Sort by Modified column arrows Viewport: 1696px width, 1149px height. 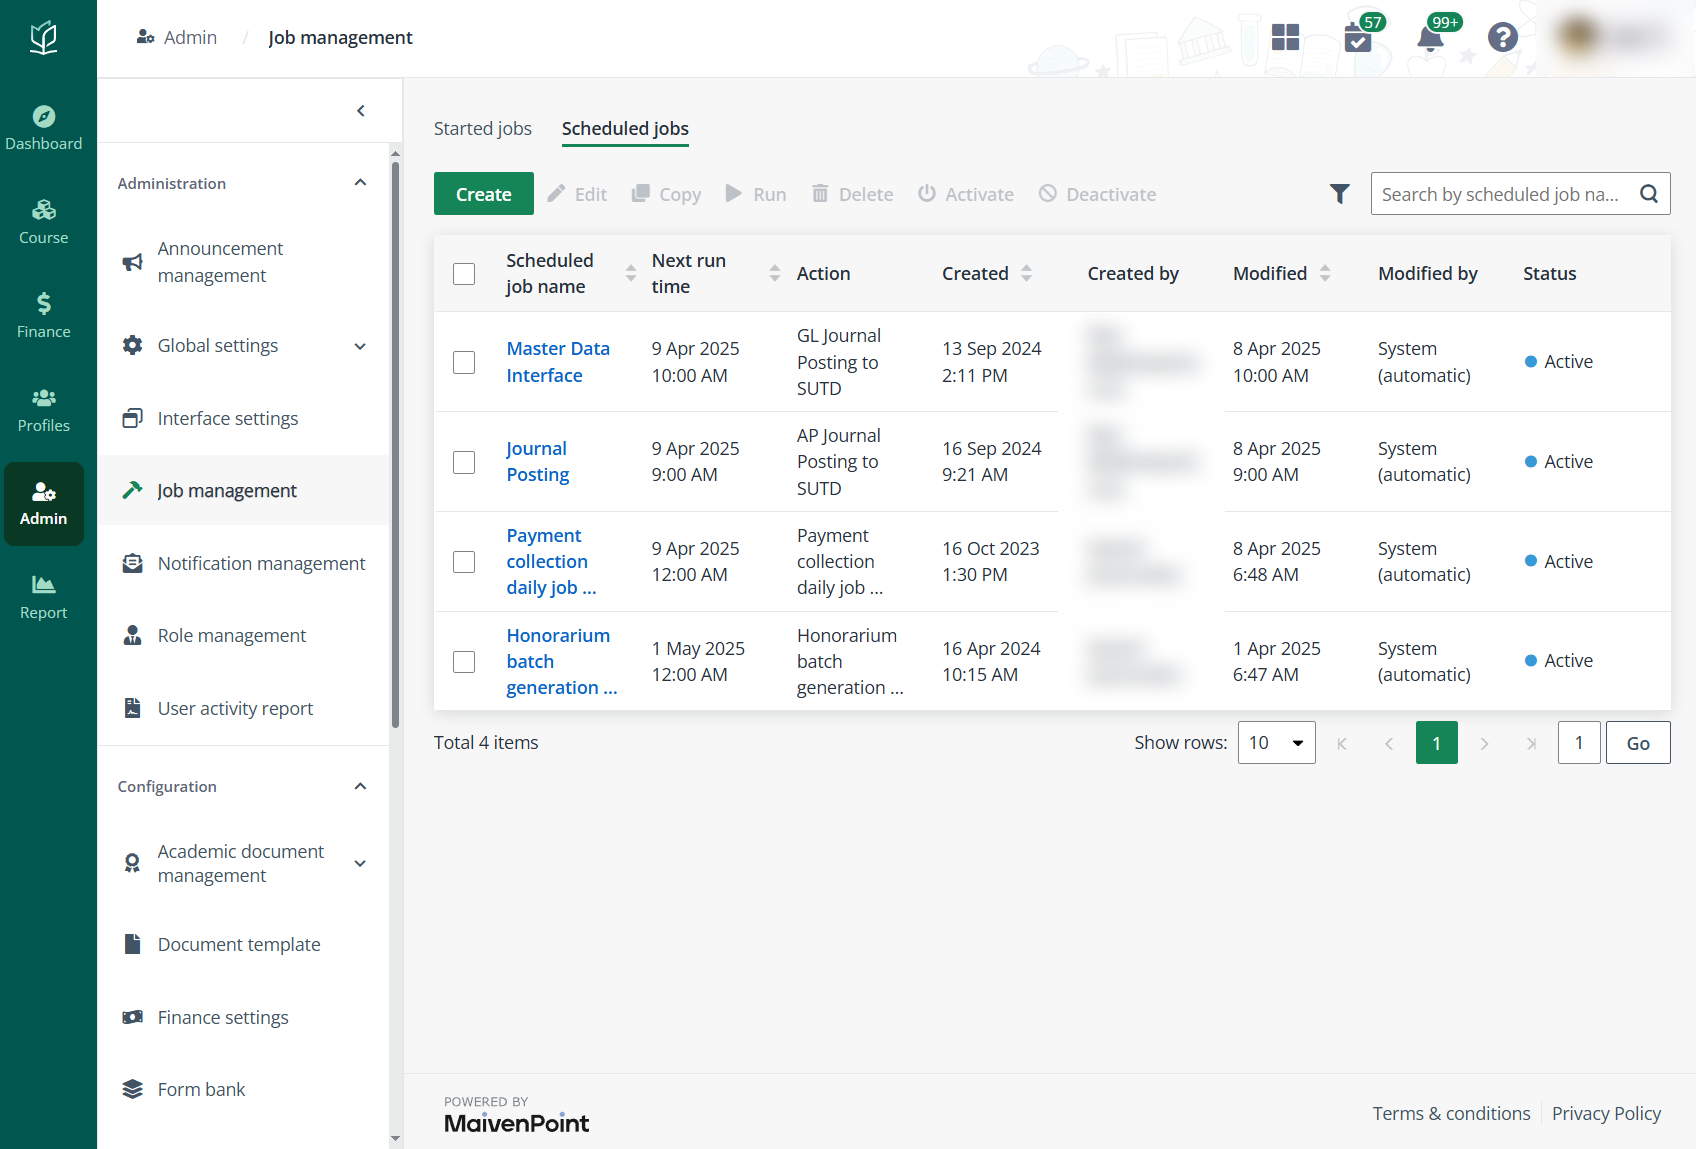coord(1325,273)
